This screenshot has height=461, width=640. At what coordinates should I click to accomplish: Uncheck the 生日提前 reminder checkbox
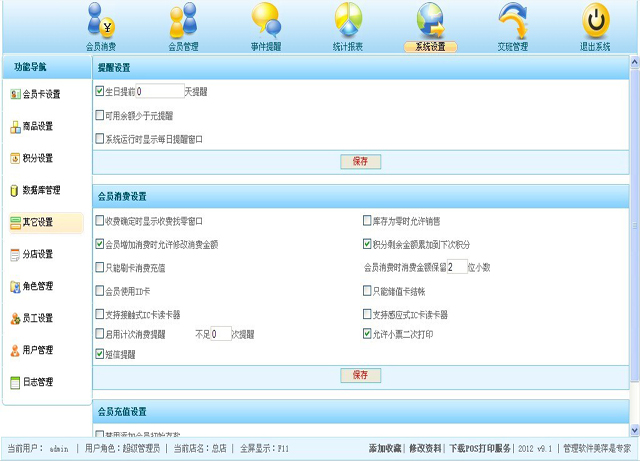pos(100,91)
